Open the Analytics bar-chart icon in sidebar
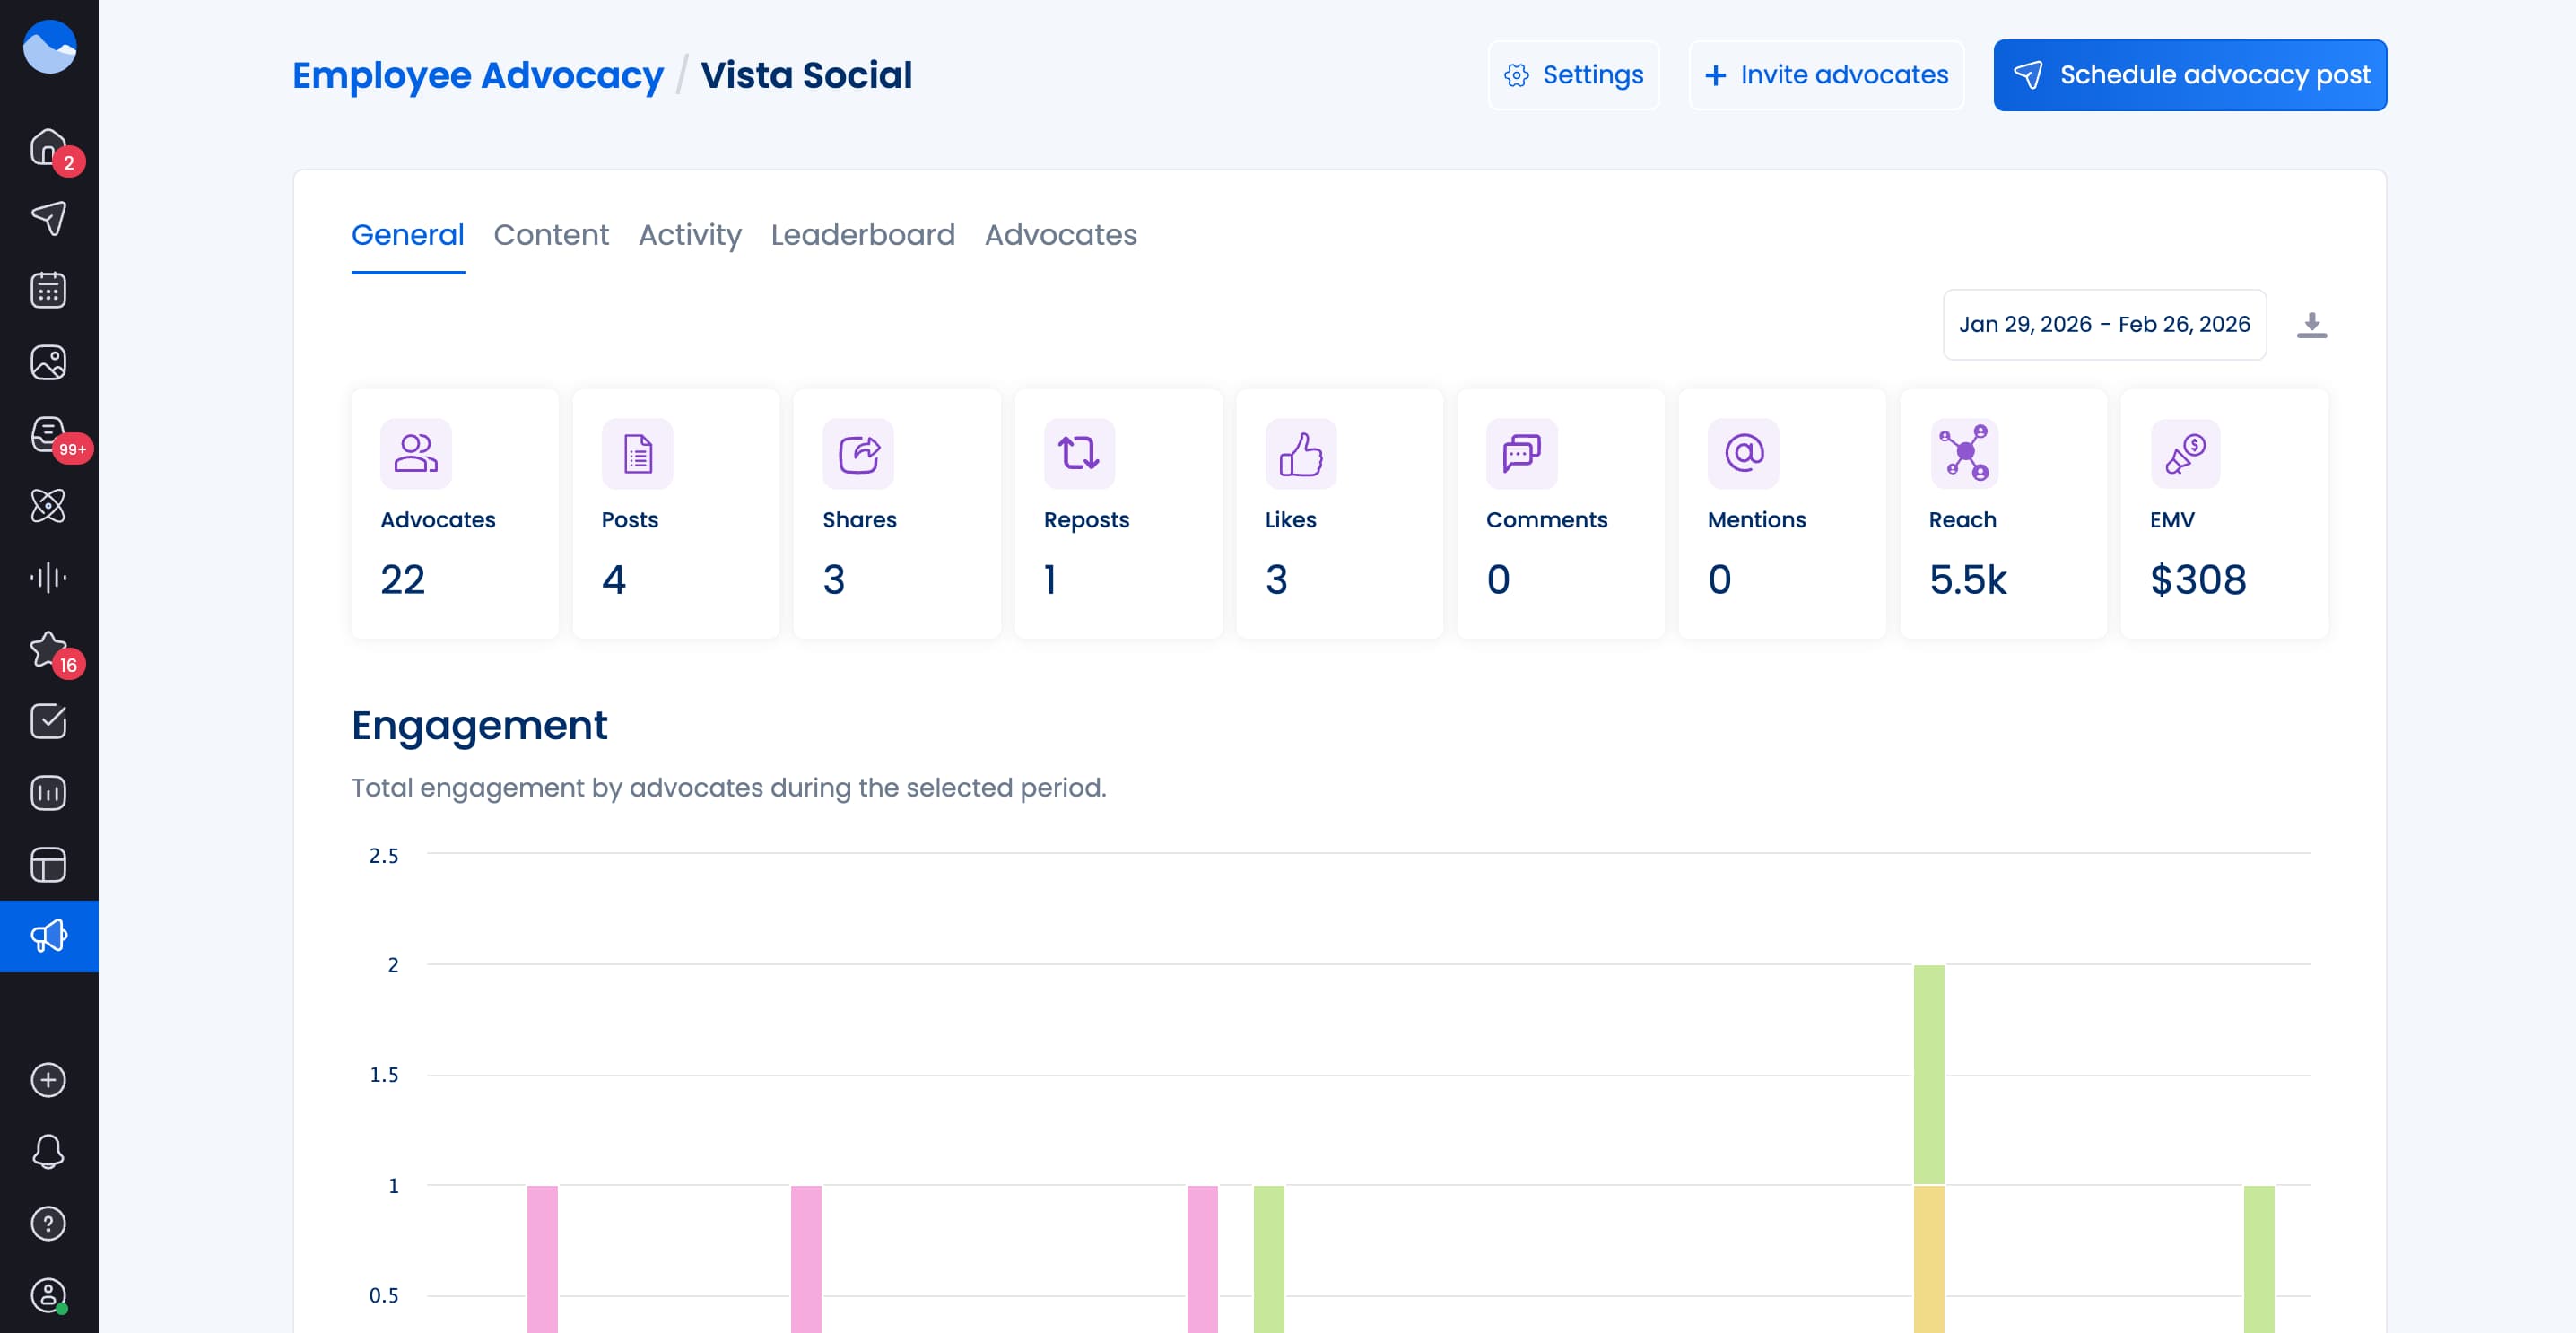 click(x=48, y=793)
